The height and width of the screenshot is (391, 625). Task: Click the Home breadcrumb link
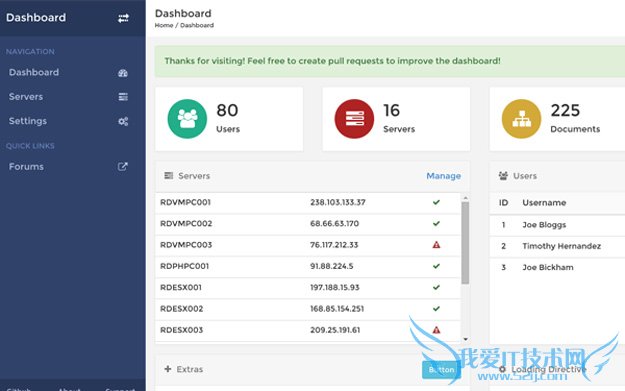point(164,25)
